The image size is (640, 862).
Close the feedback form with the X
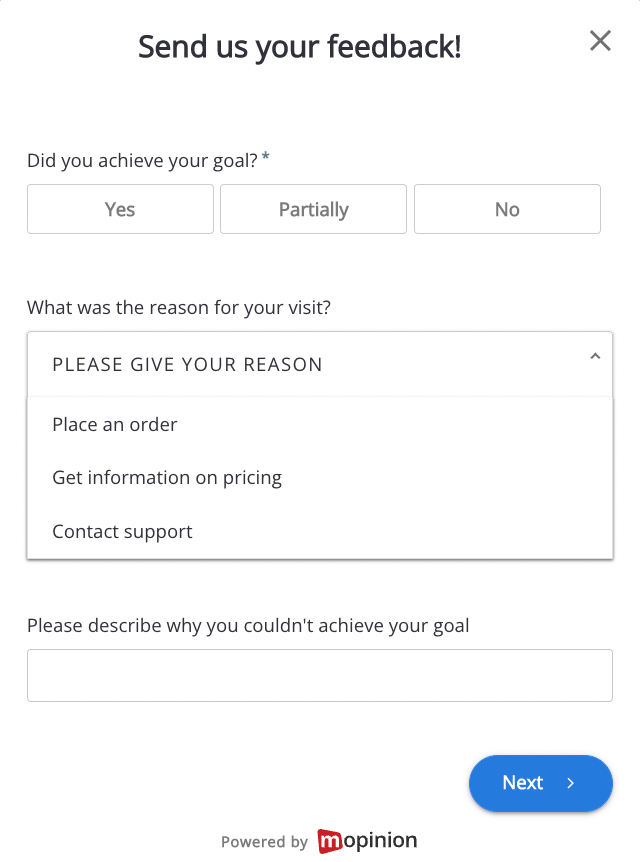pos(600,41)
